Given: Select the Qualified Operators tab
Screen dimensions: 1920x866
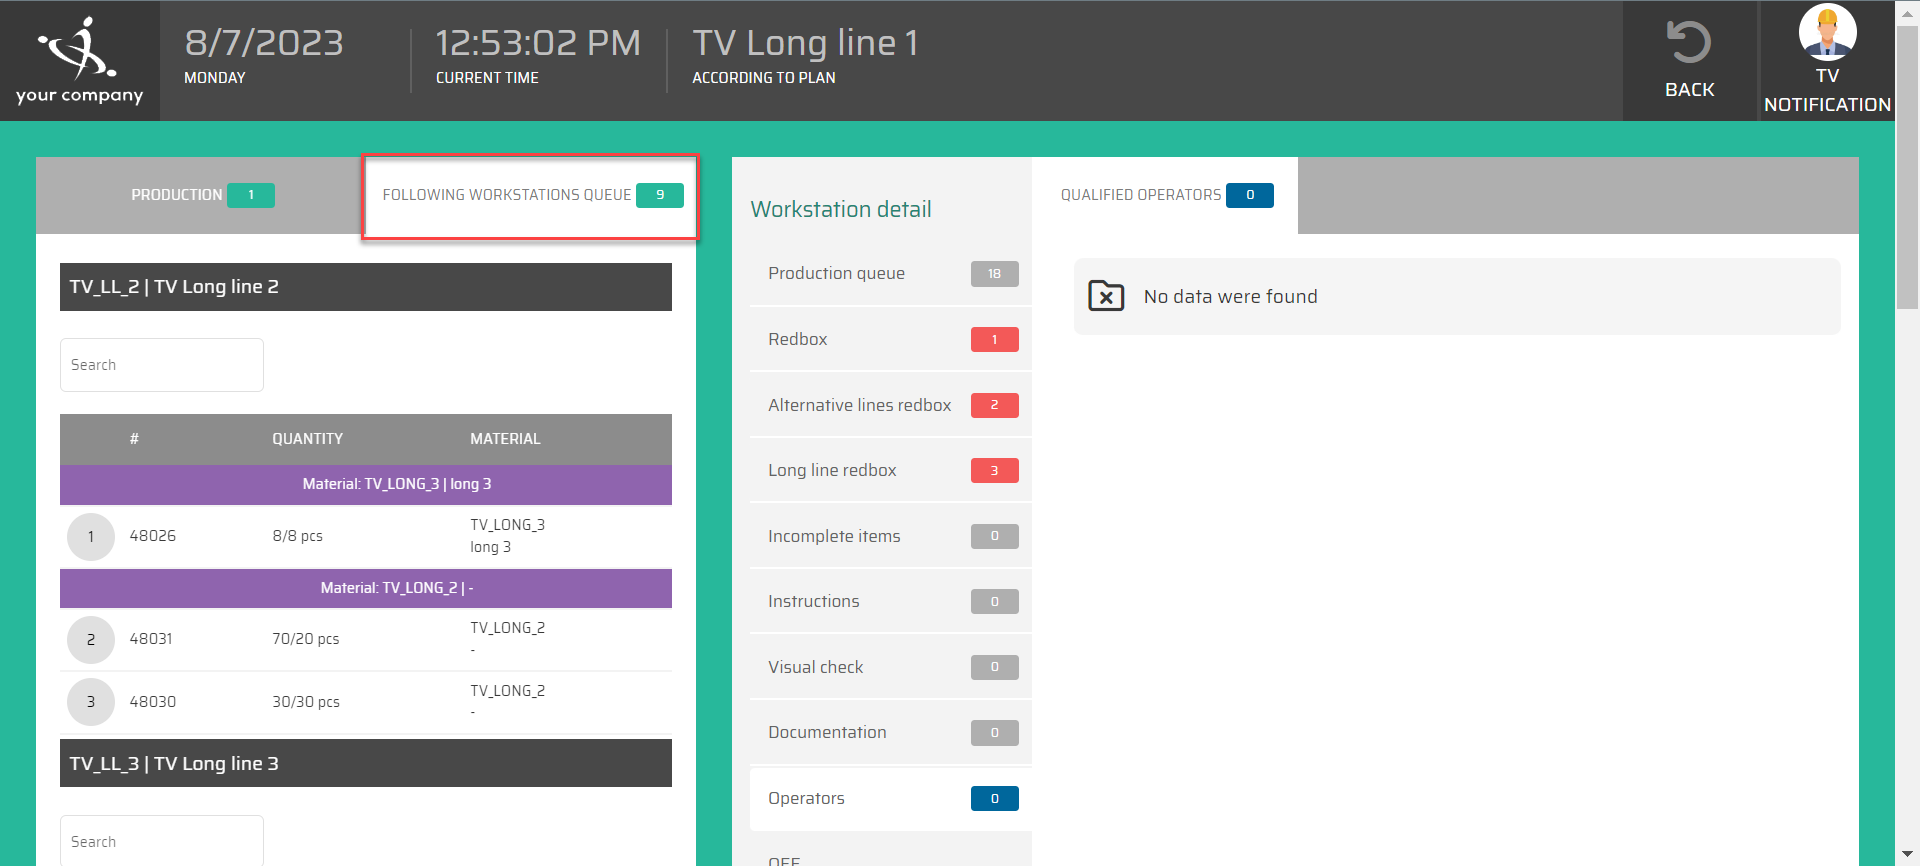Looking at the screenshot, I should click(1165, 195).
